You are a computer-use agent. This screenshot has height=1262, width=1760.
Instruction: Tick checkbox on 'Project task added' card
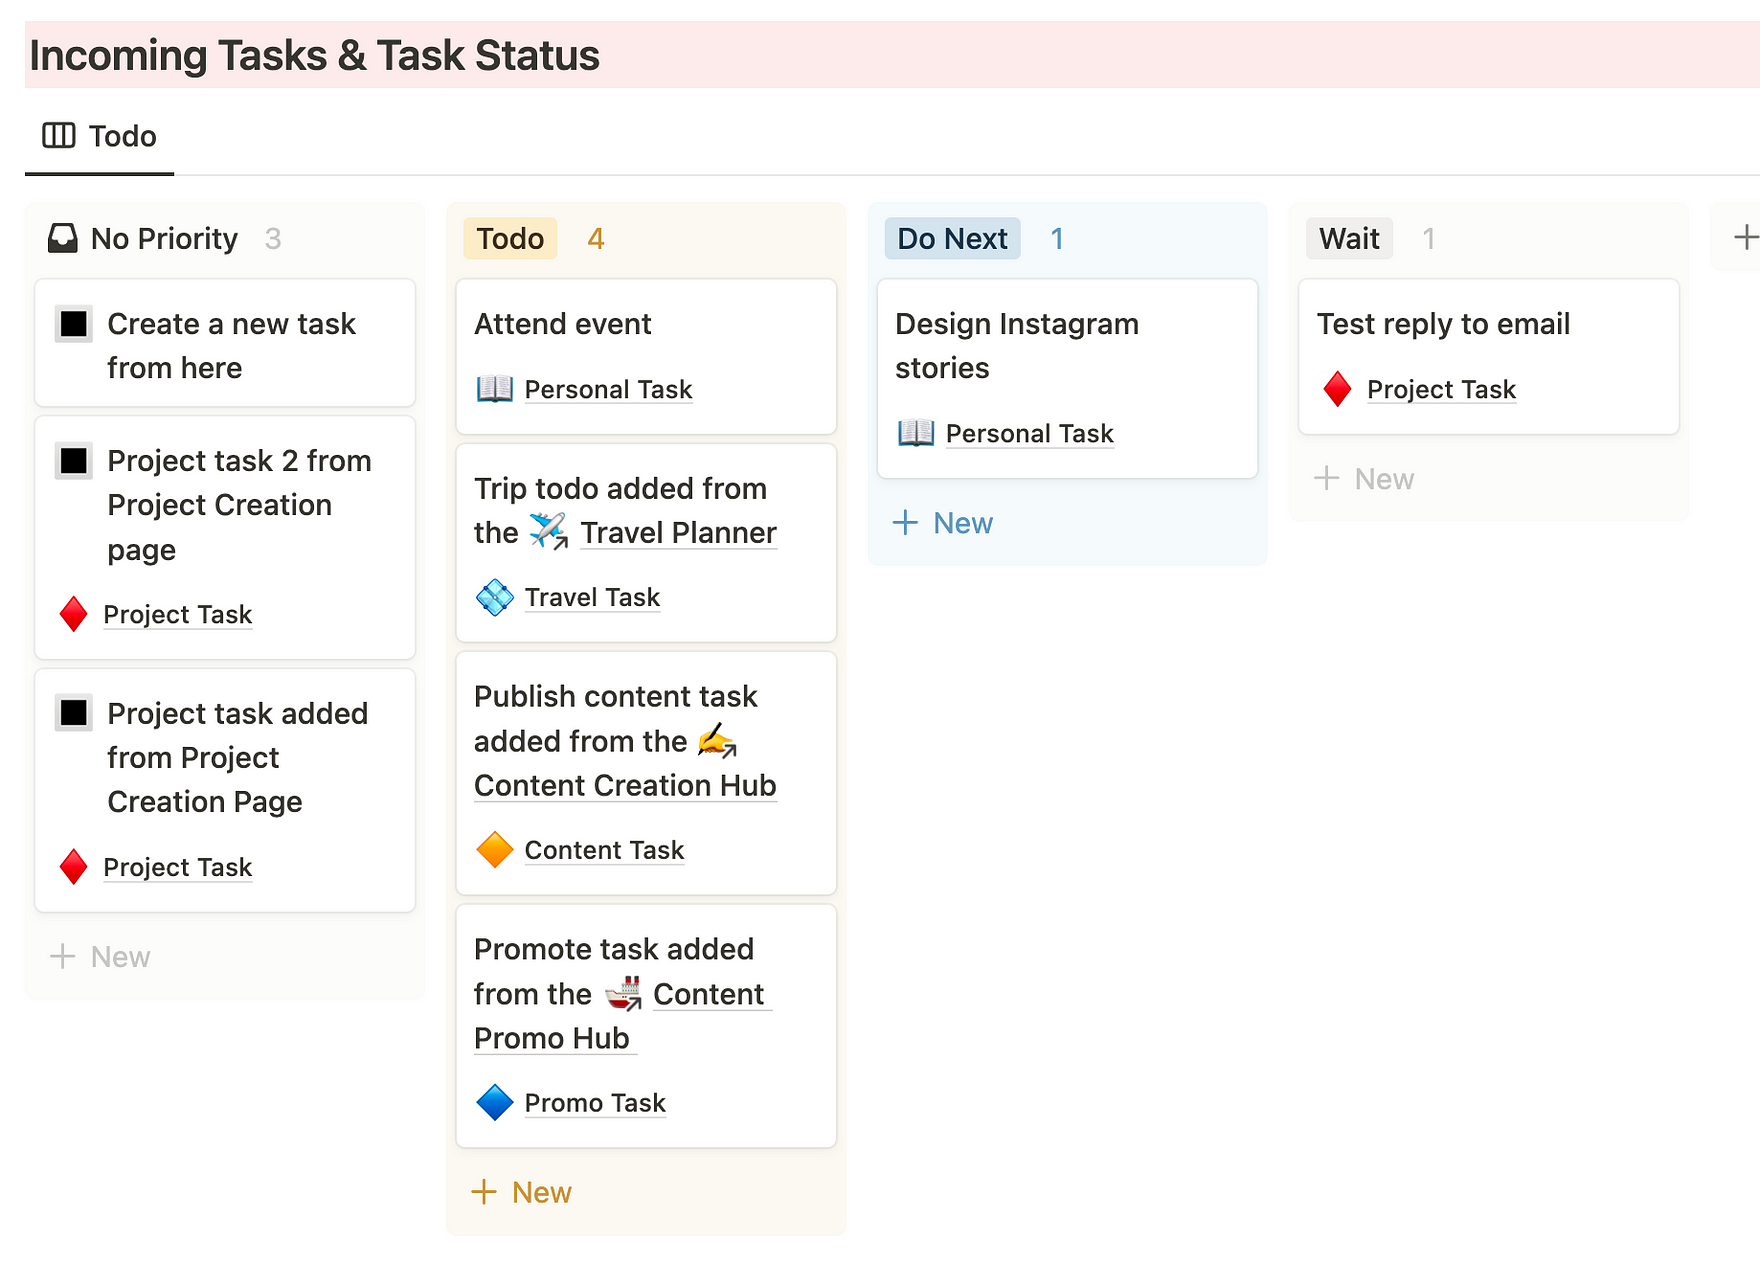click(x=74, y=713)
